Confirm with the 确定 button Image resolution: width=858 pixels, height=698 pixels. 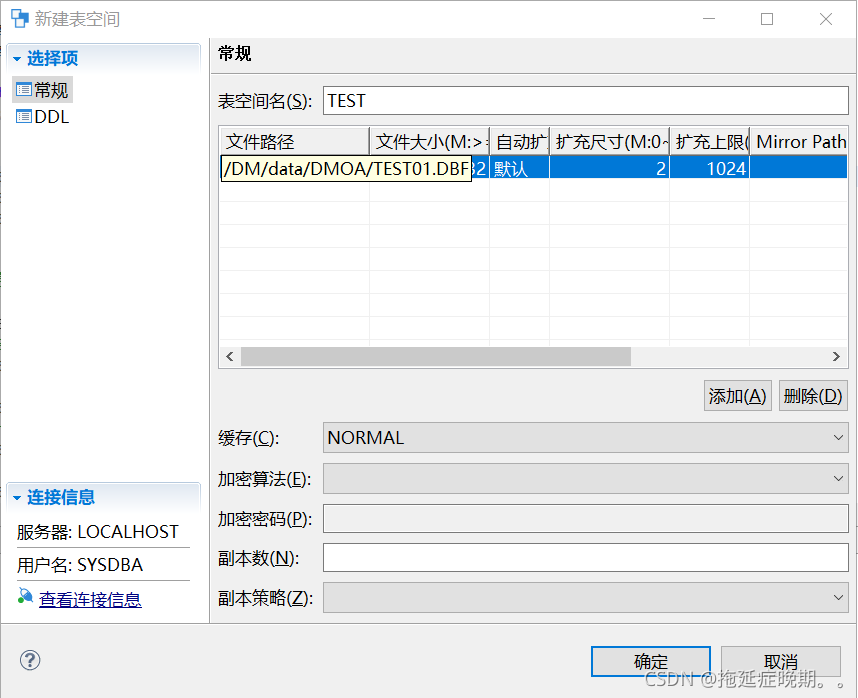(x=651, y=661)
